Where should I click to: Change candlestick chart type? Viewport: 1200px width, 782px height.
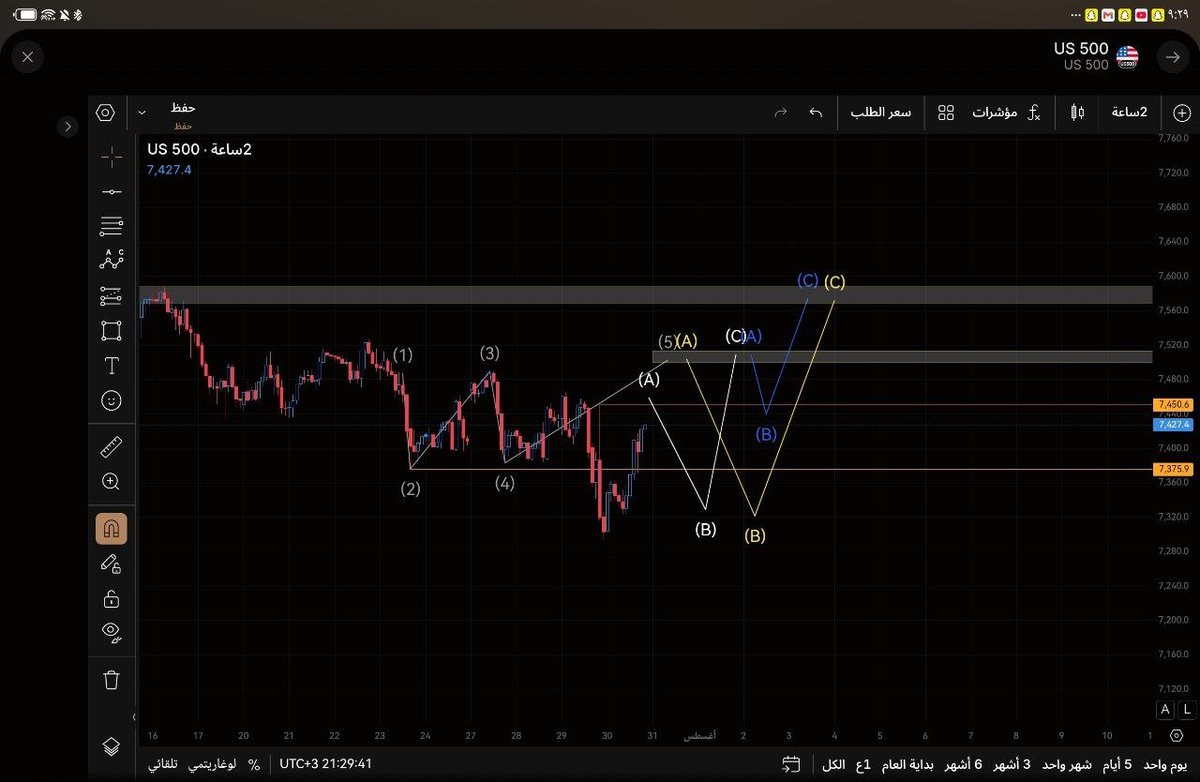[x=1077, y=112]
